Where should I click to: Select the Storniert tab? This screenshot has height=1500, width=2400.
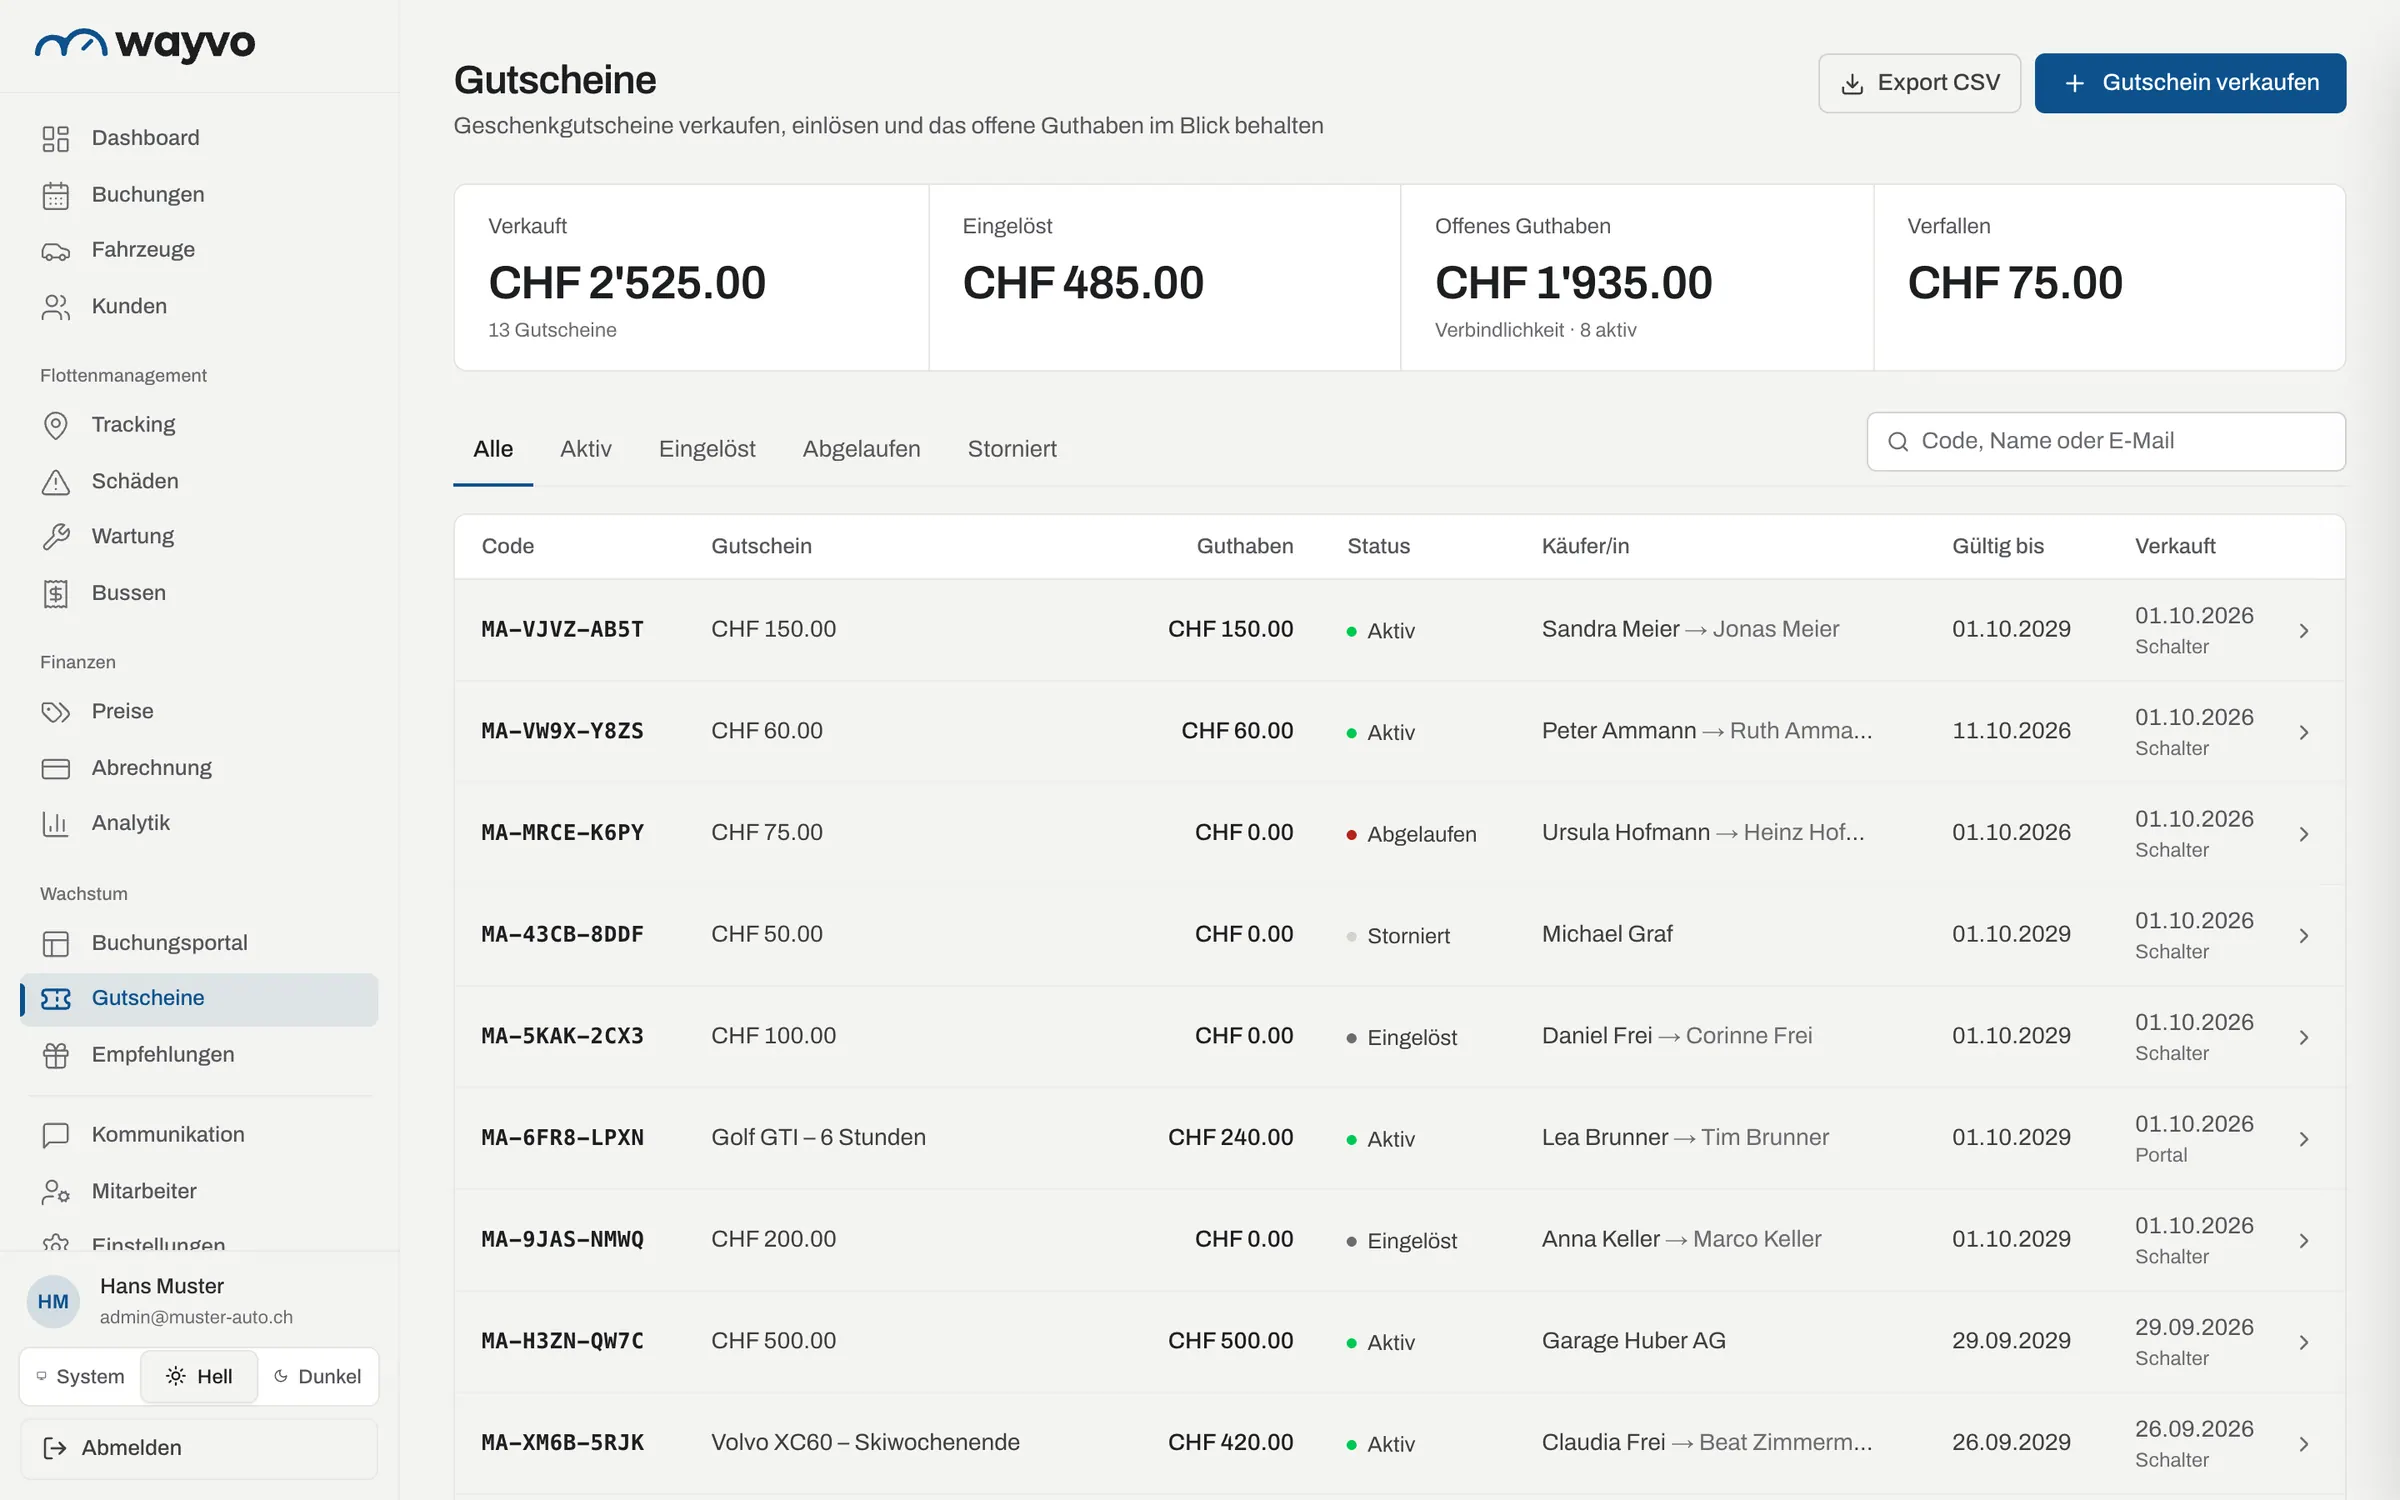click(x=1012, y=449)
